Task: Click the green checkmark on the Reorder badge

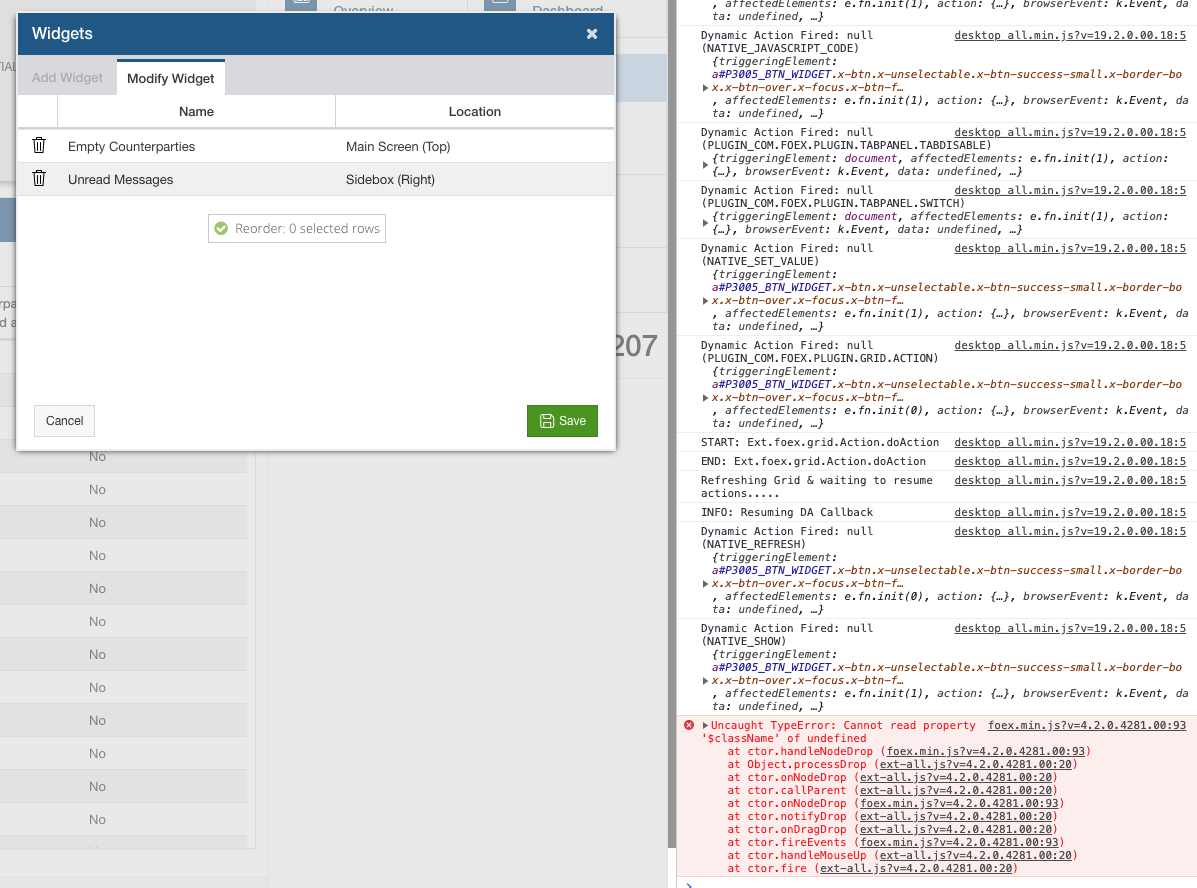Action: point(221,228)
